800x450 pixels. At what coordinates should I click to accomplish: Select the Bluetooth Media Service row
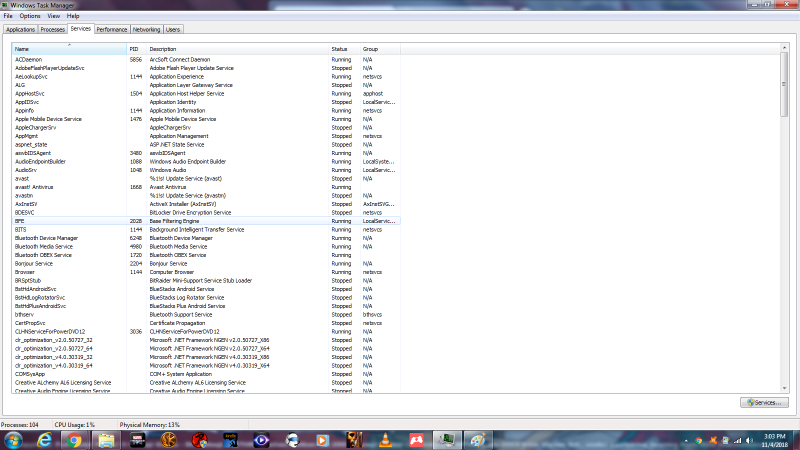point(206,246)
